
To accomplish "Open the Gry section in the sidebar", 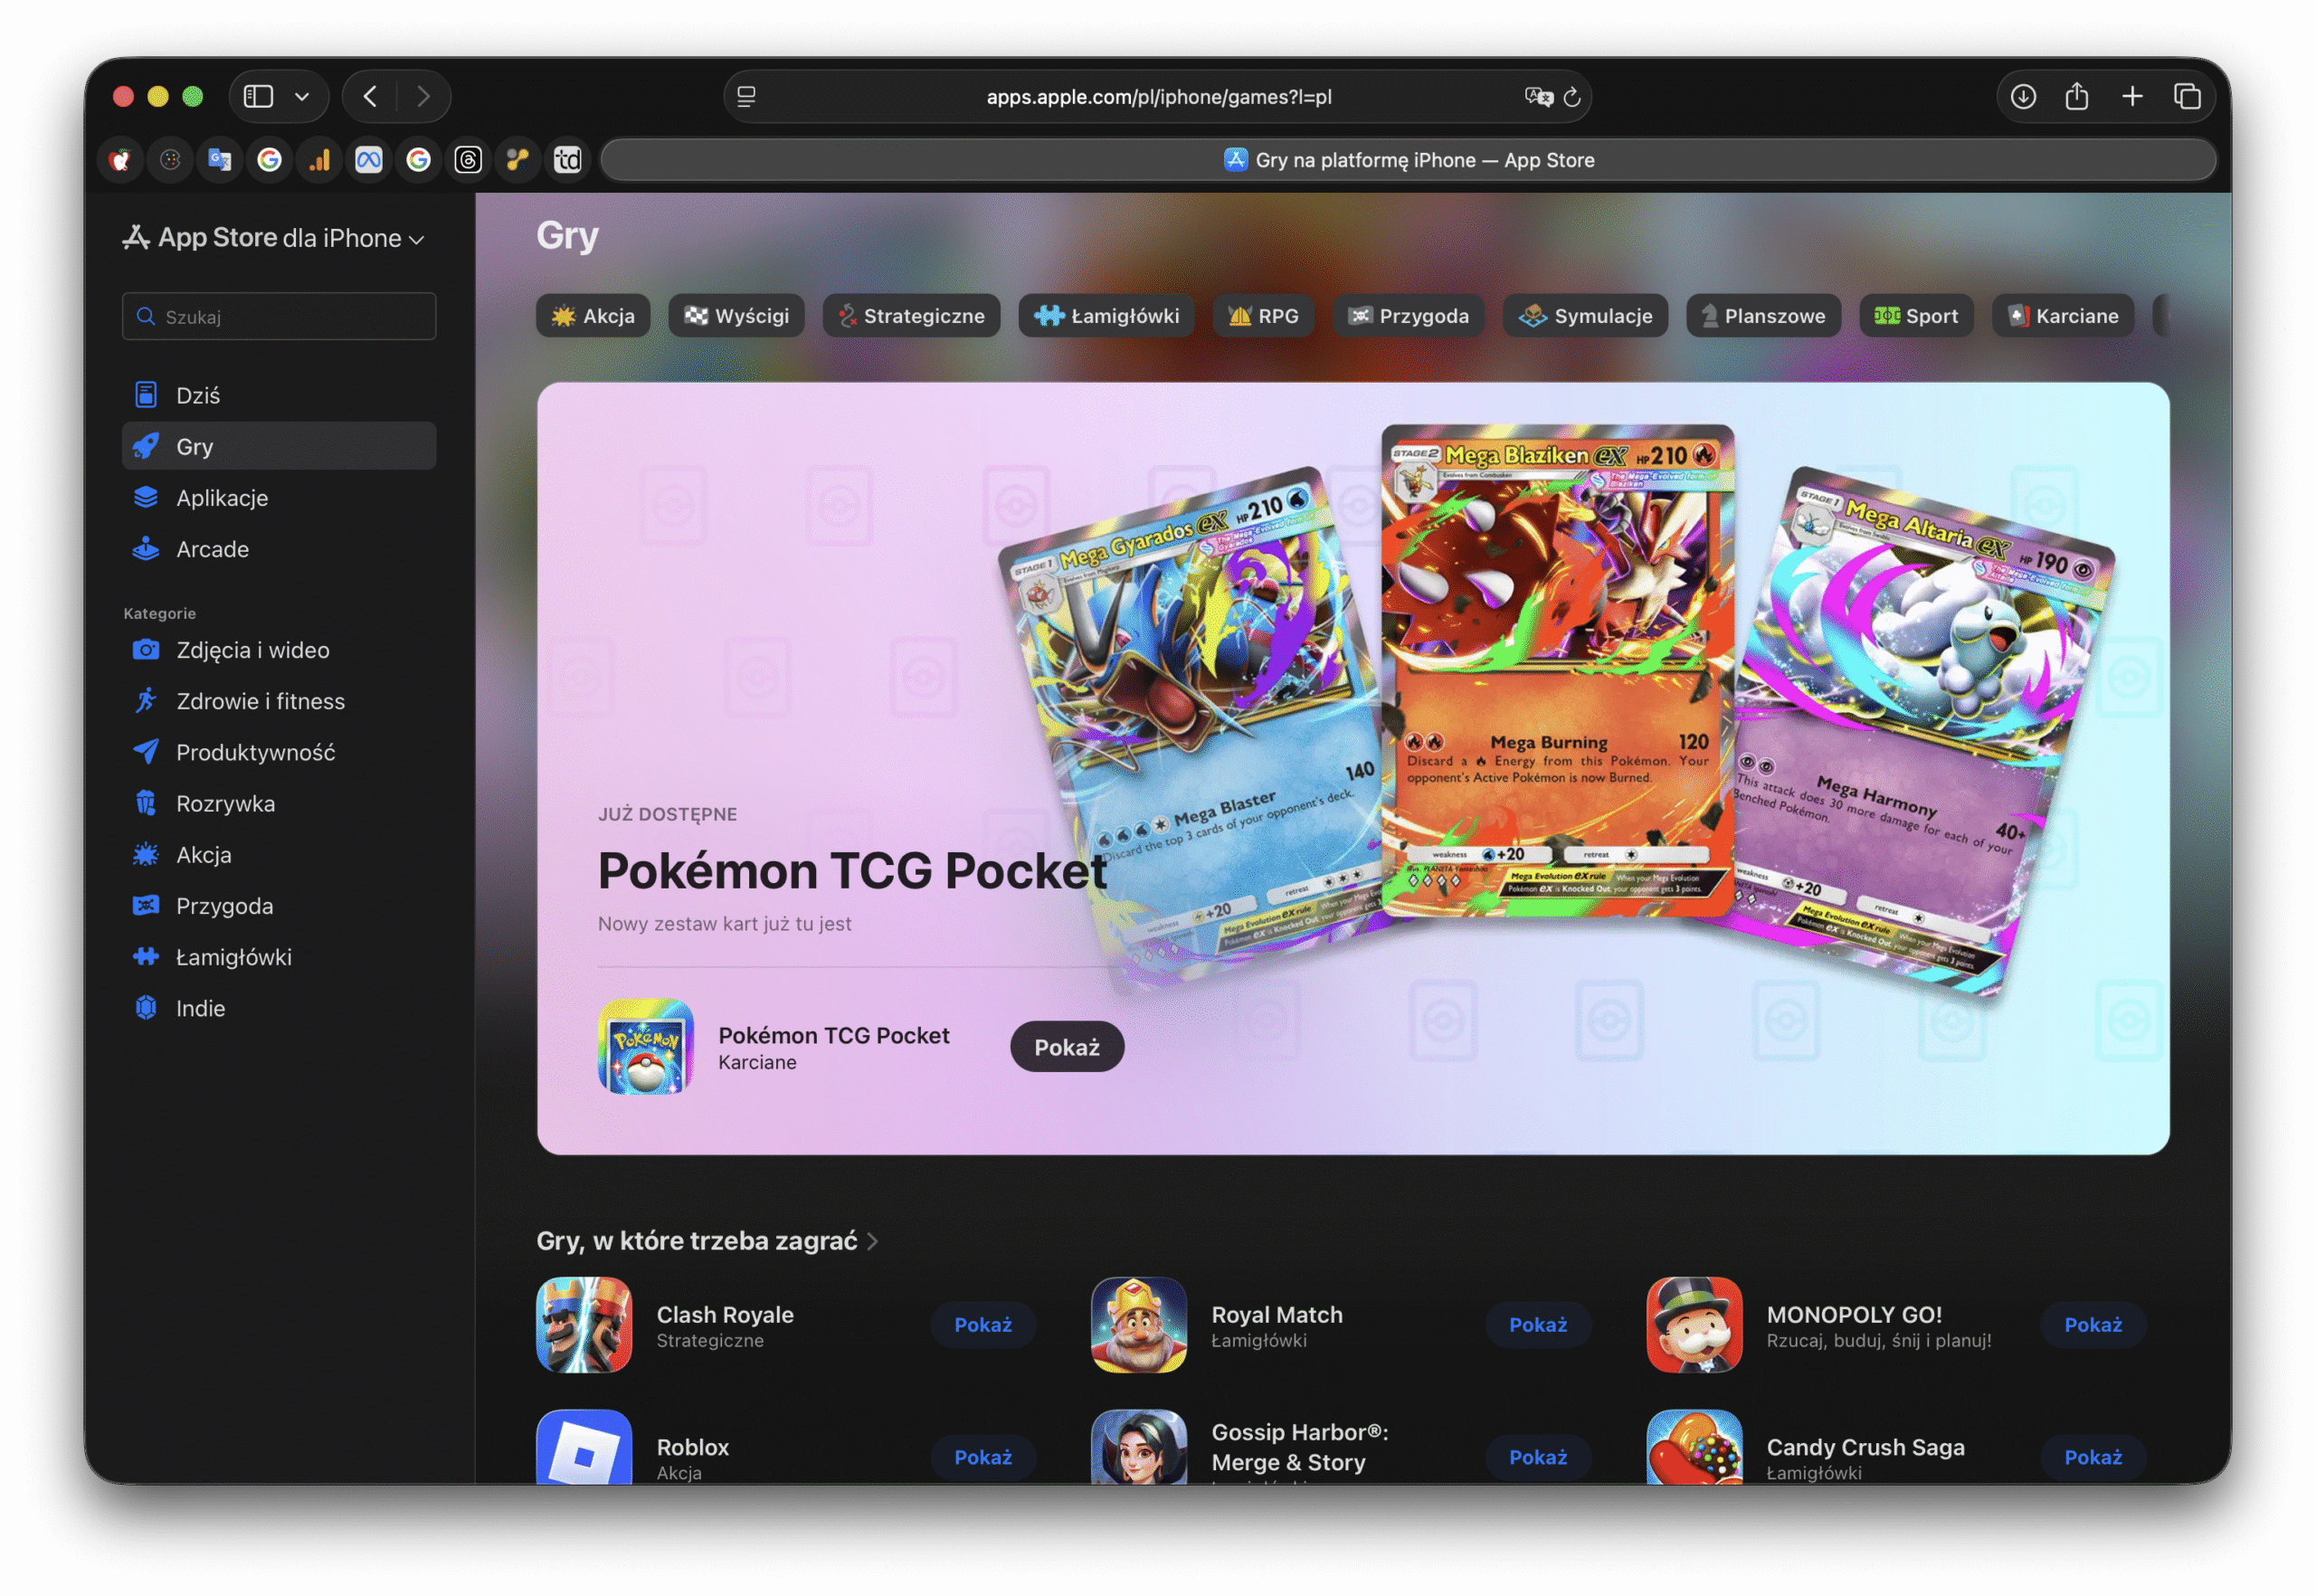I will pos(196,446).
